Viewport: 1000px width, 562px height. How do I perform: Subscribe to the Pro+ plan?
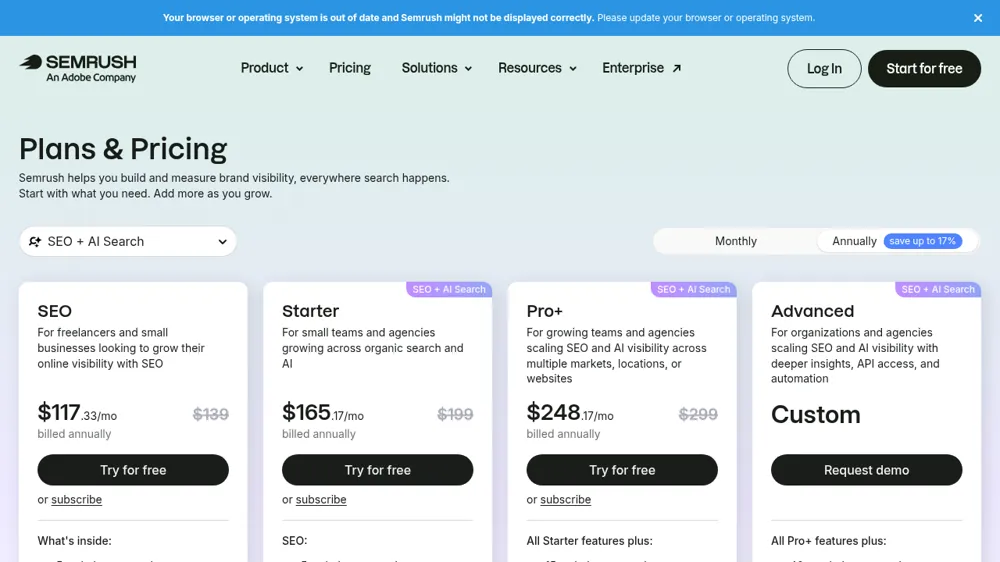565,499
